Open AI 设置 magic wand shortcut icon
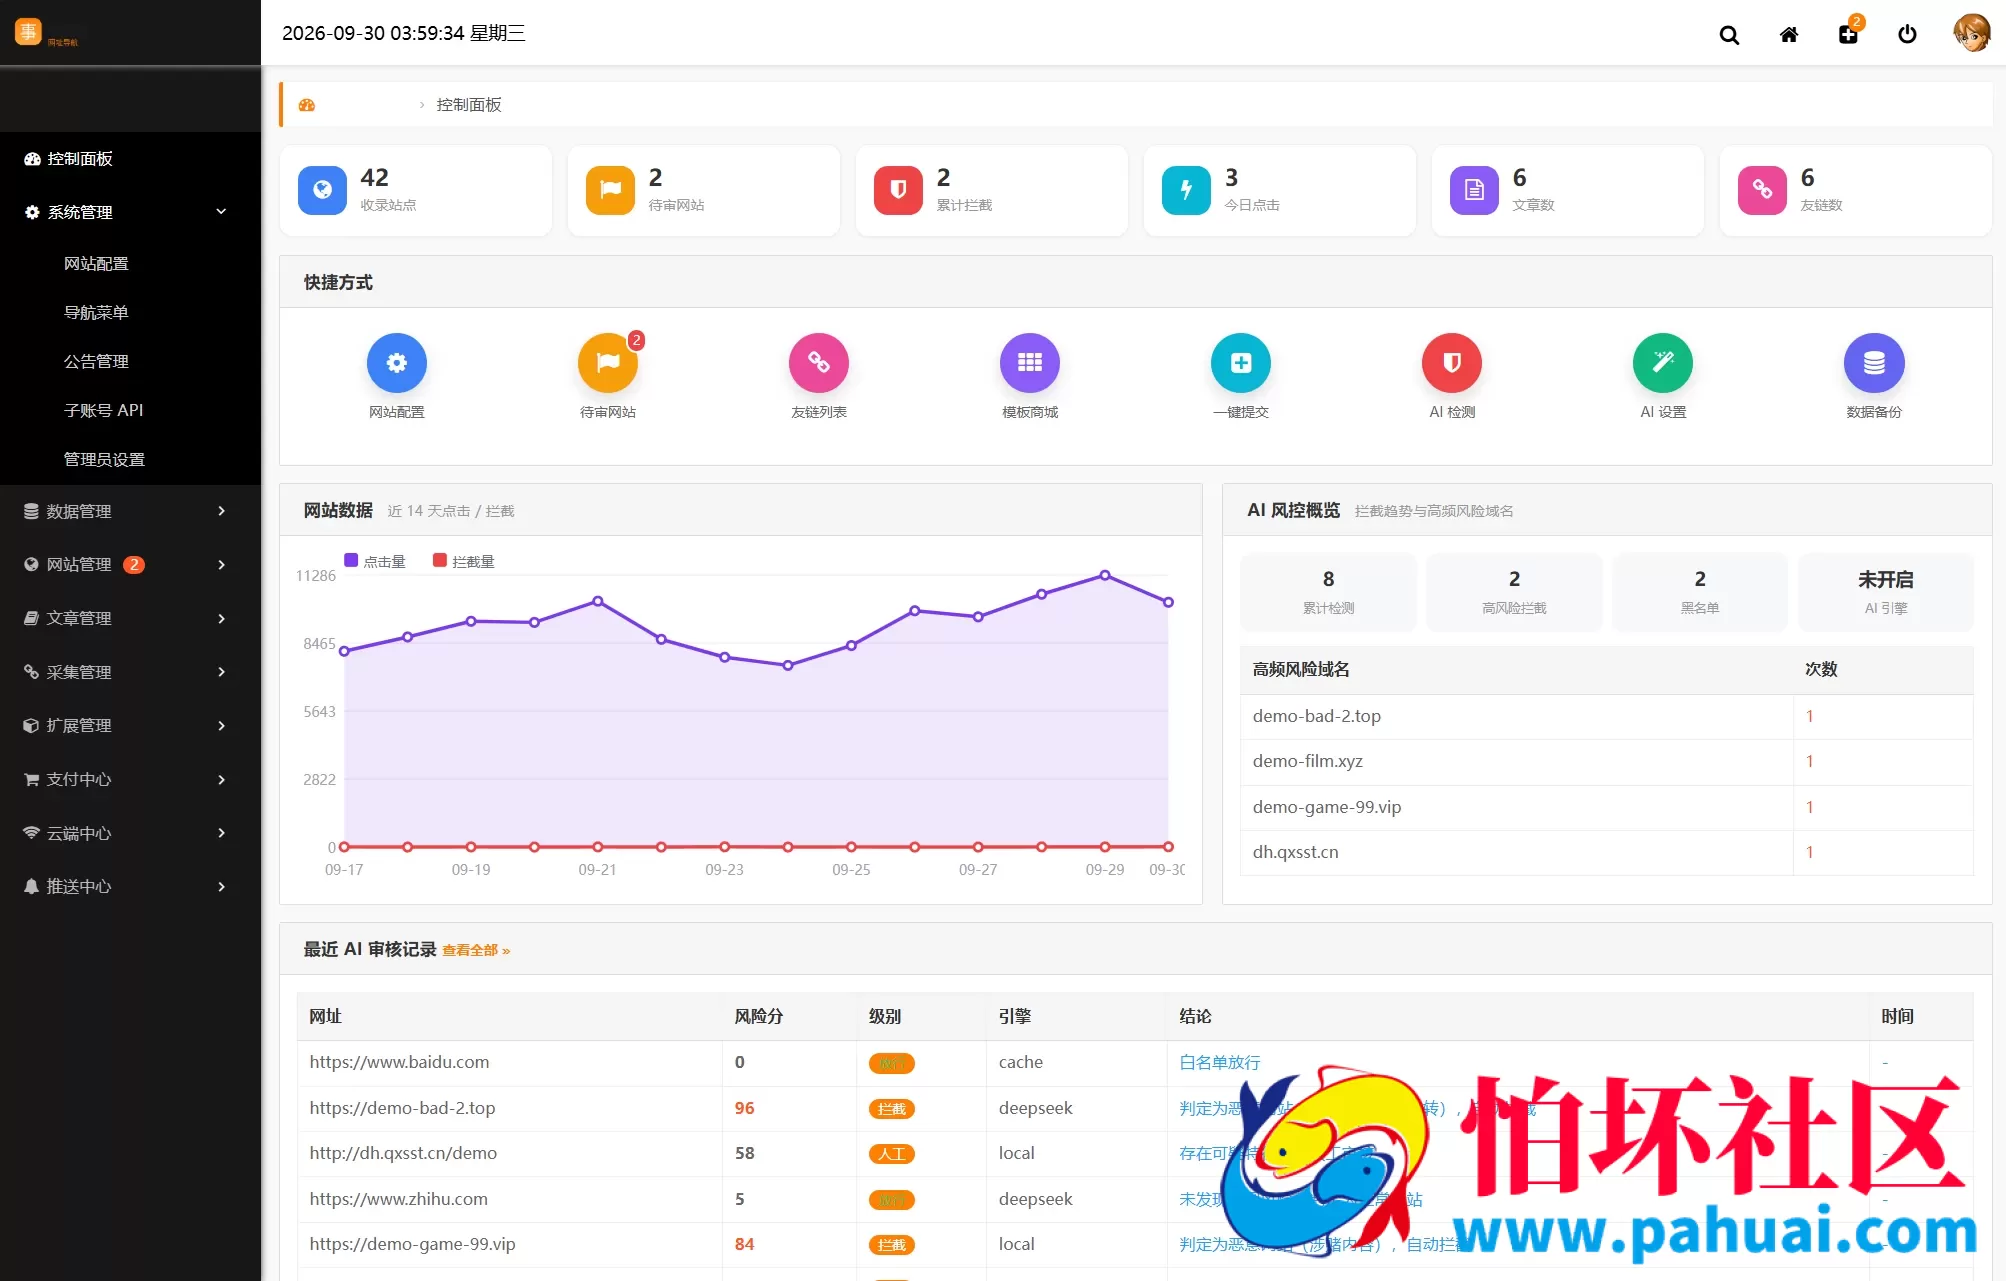Screen dimensions: 2006x1281 coord(1663,363)
